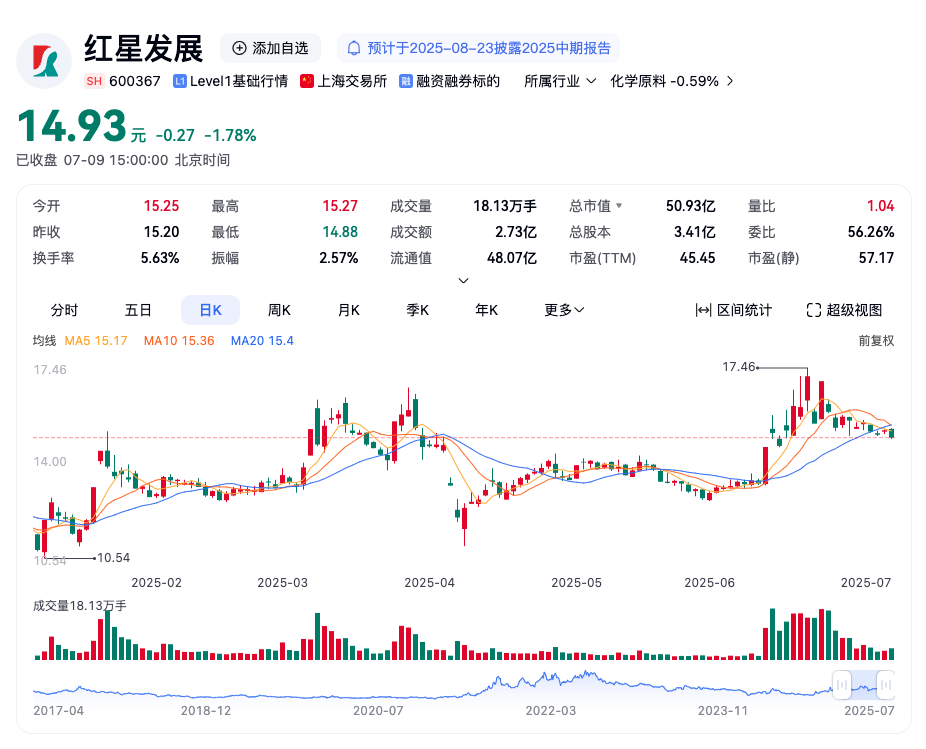Viewport: 926px width, 749px height.
Task: Click the 总市值 value 50.93亿
Action: pos(690,206)
